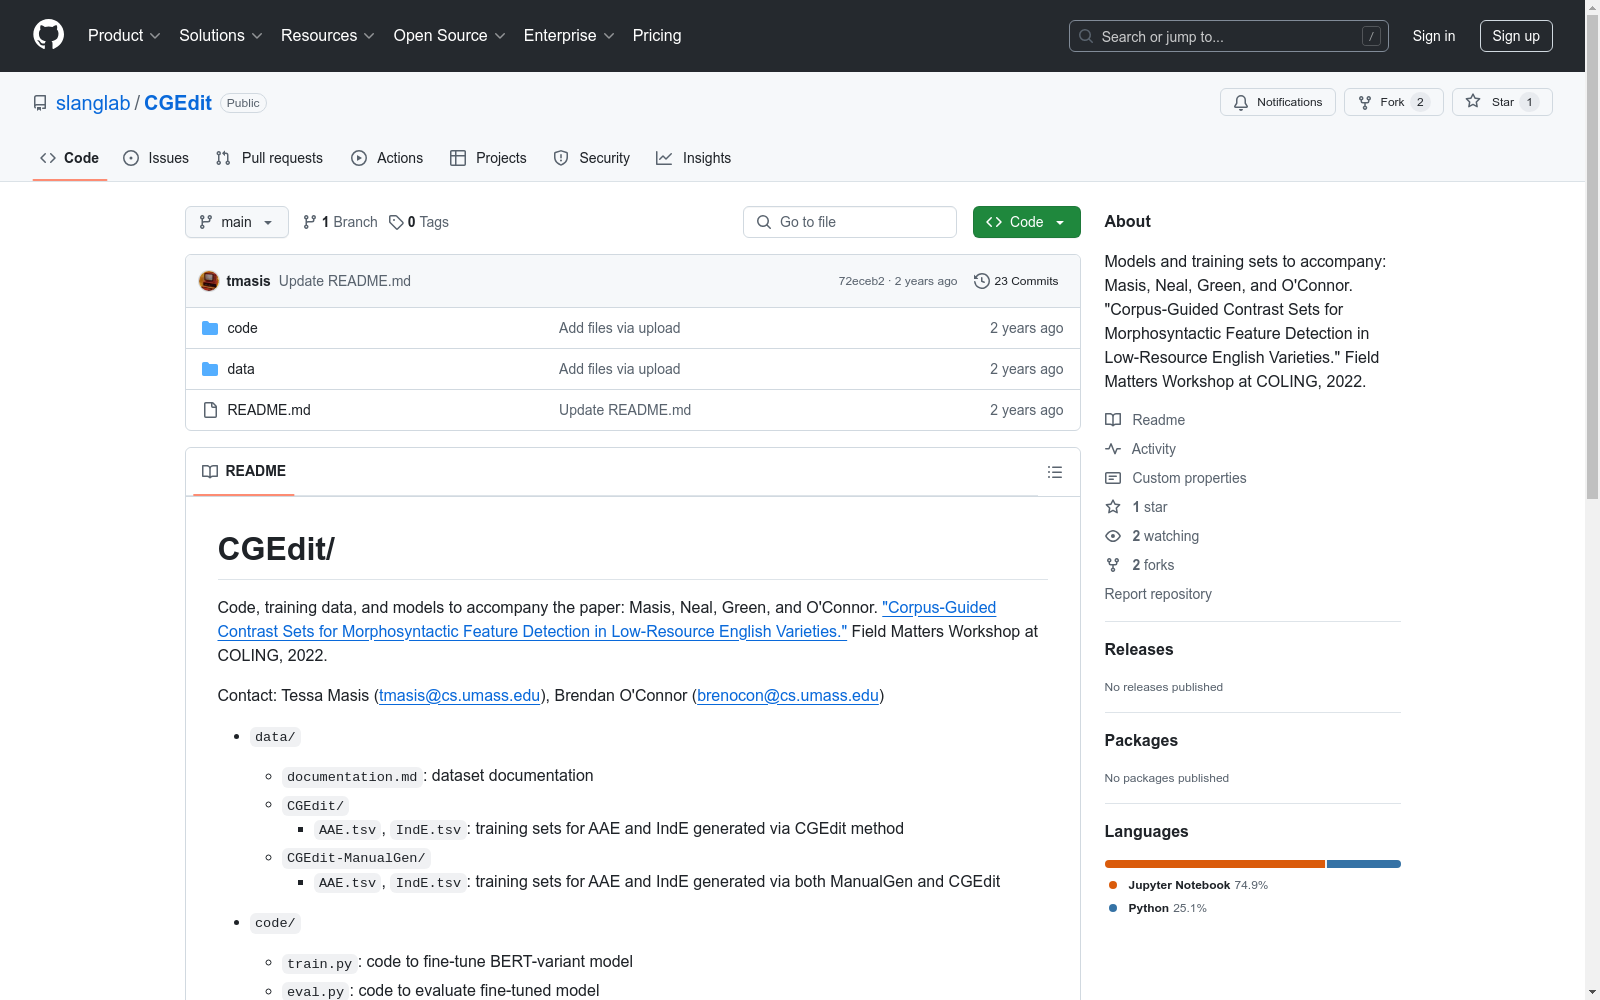
Task: Switch to the Actions tab
Action: click(x=387, y=158)
